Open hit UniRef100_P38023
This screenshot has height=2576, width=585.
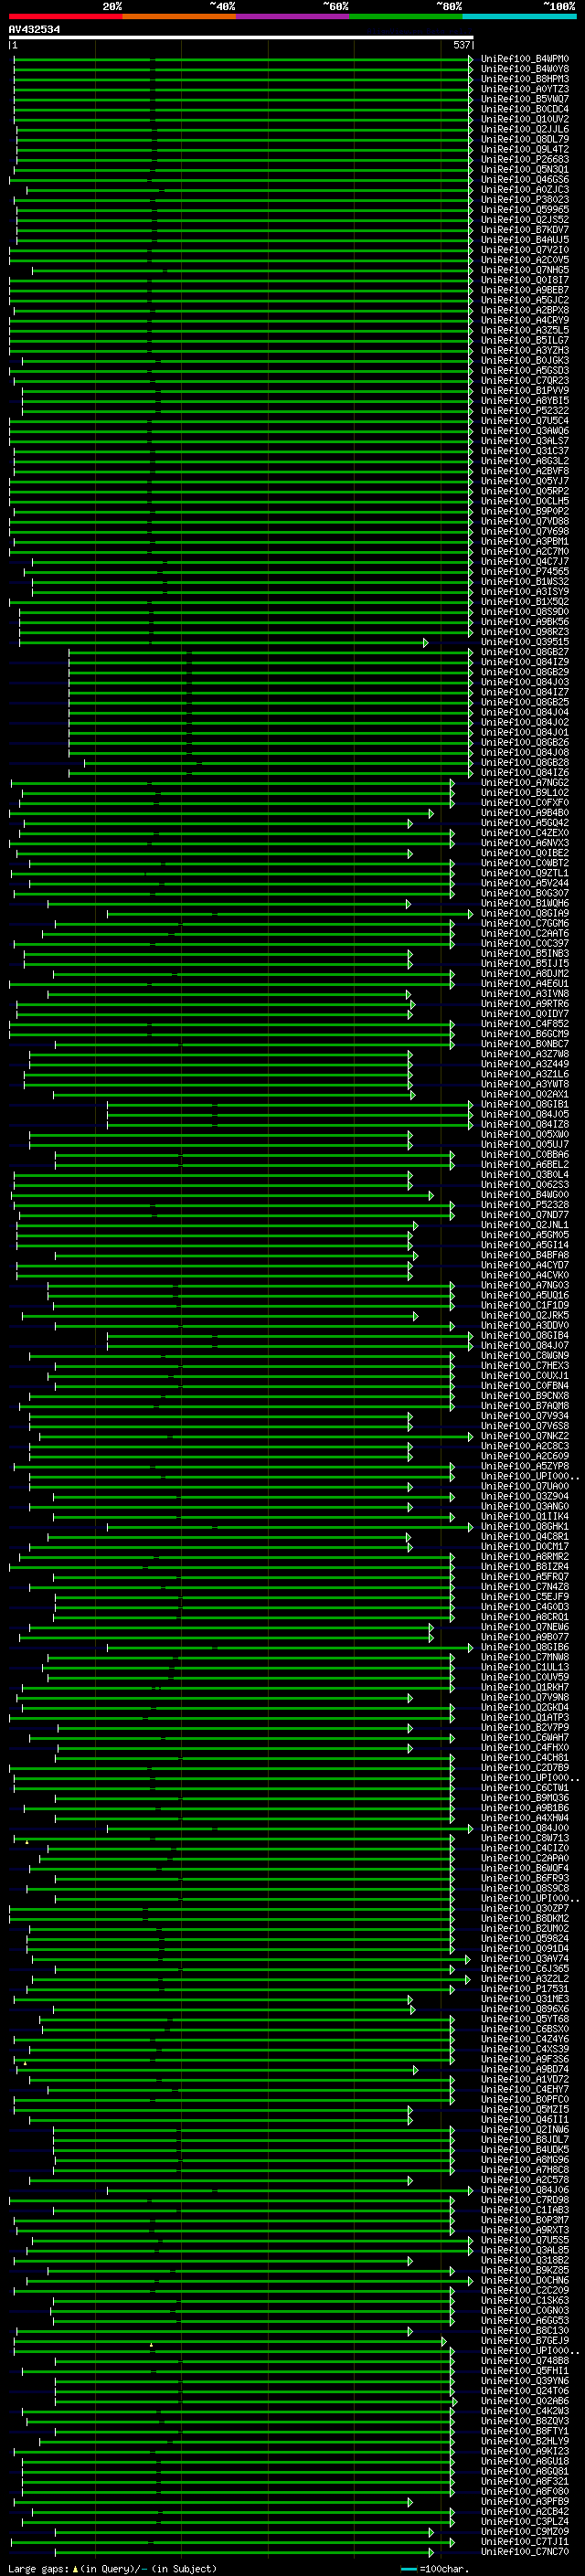(x=524, y=200)
